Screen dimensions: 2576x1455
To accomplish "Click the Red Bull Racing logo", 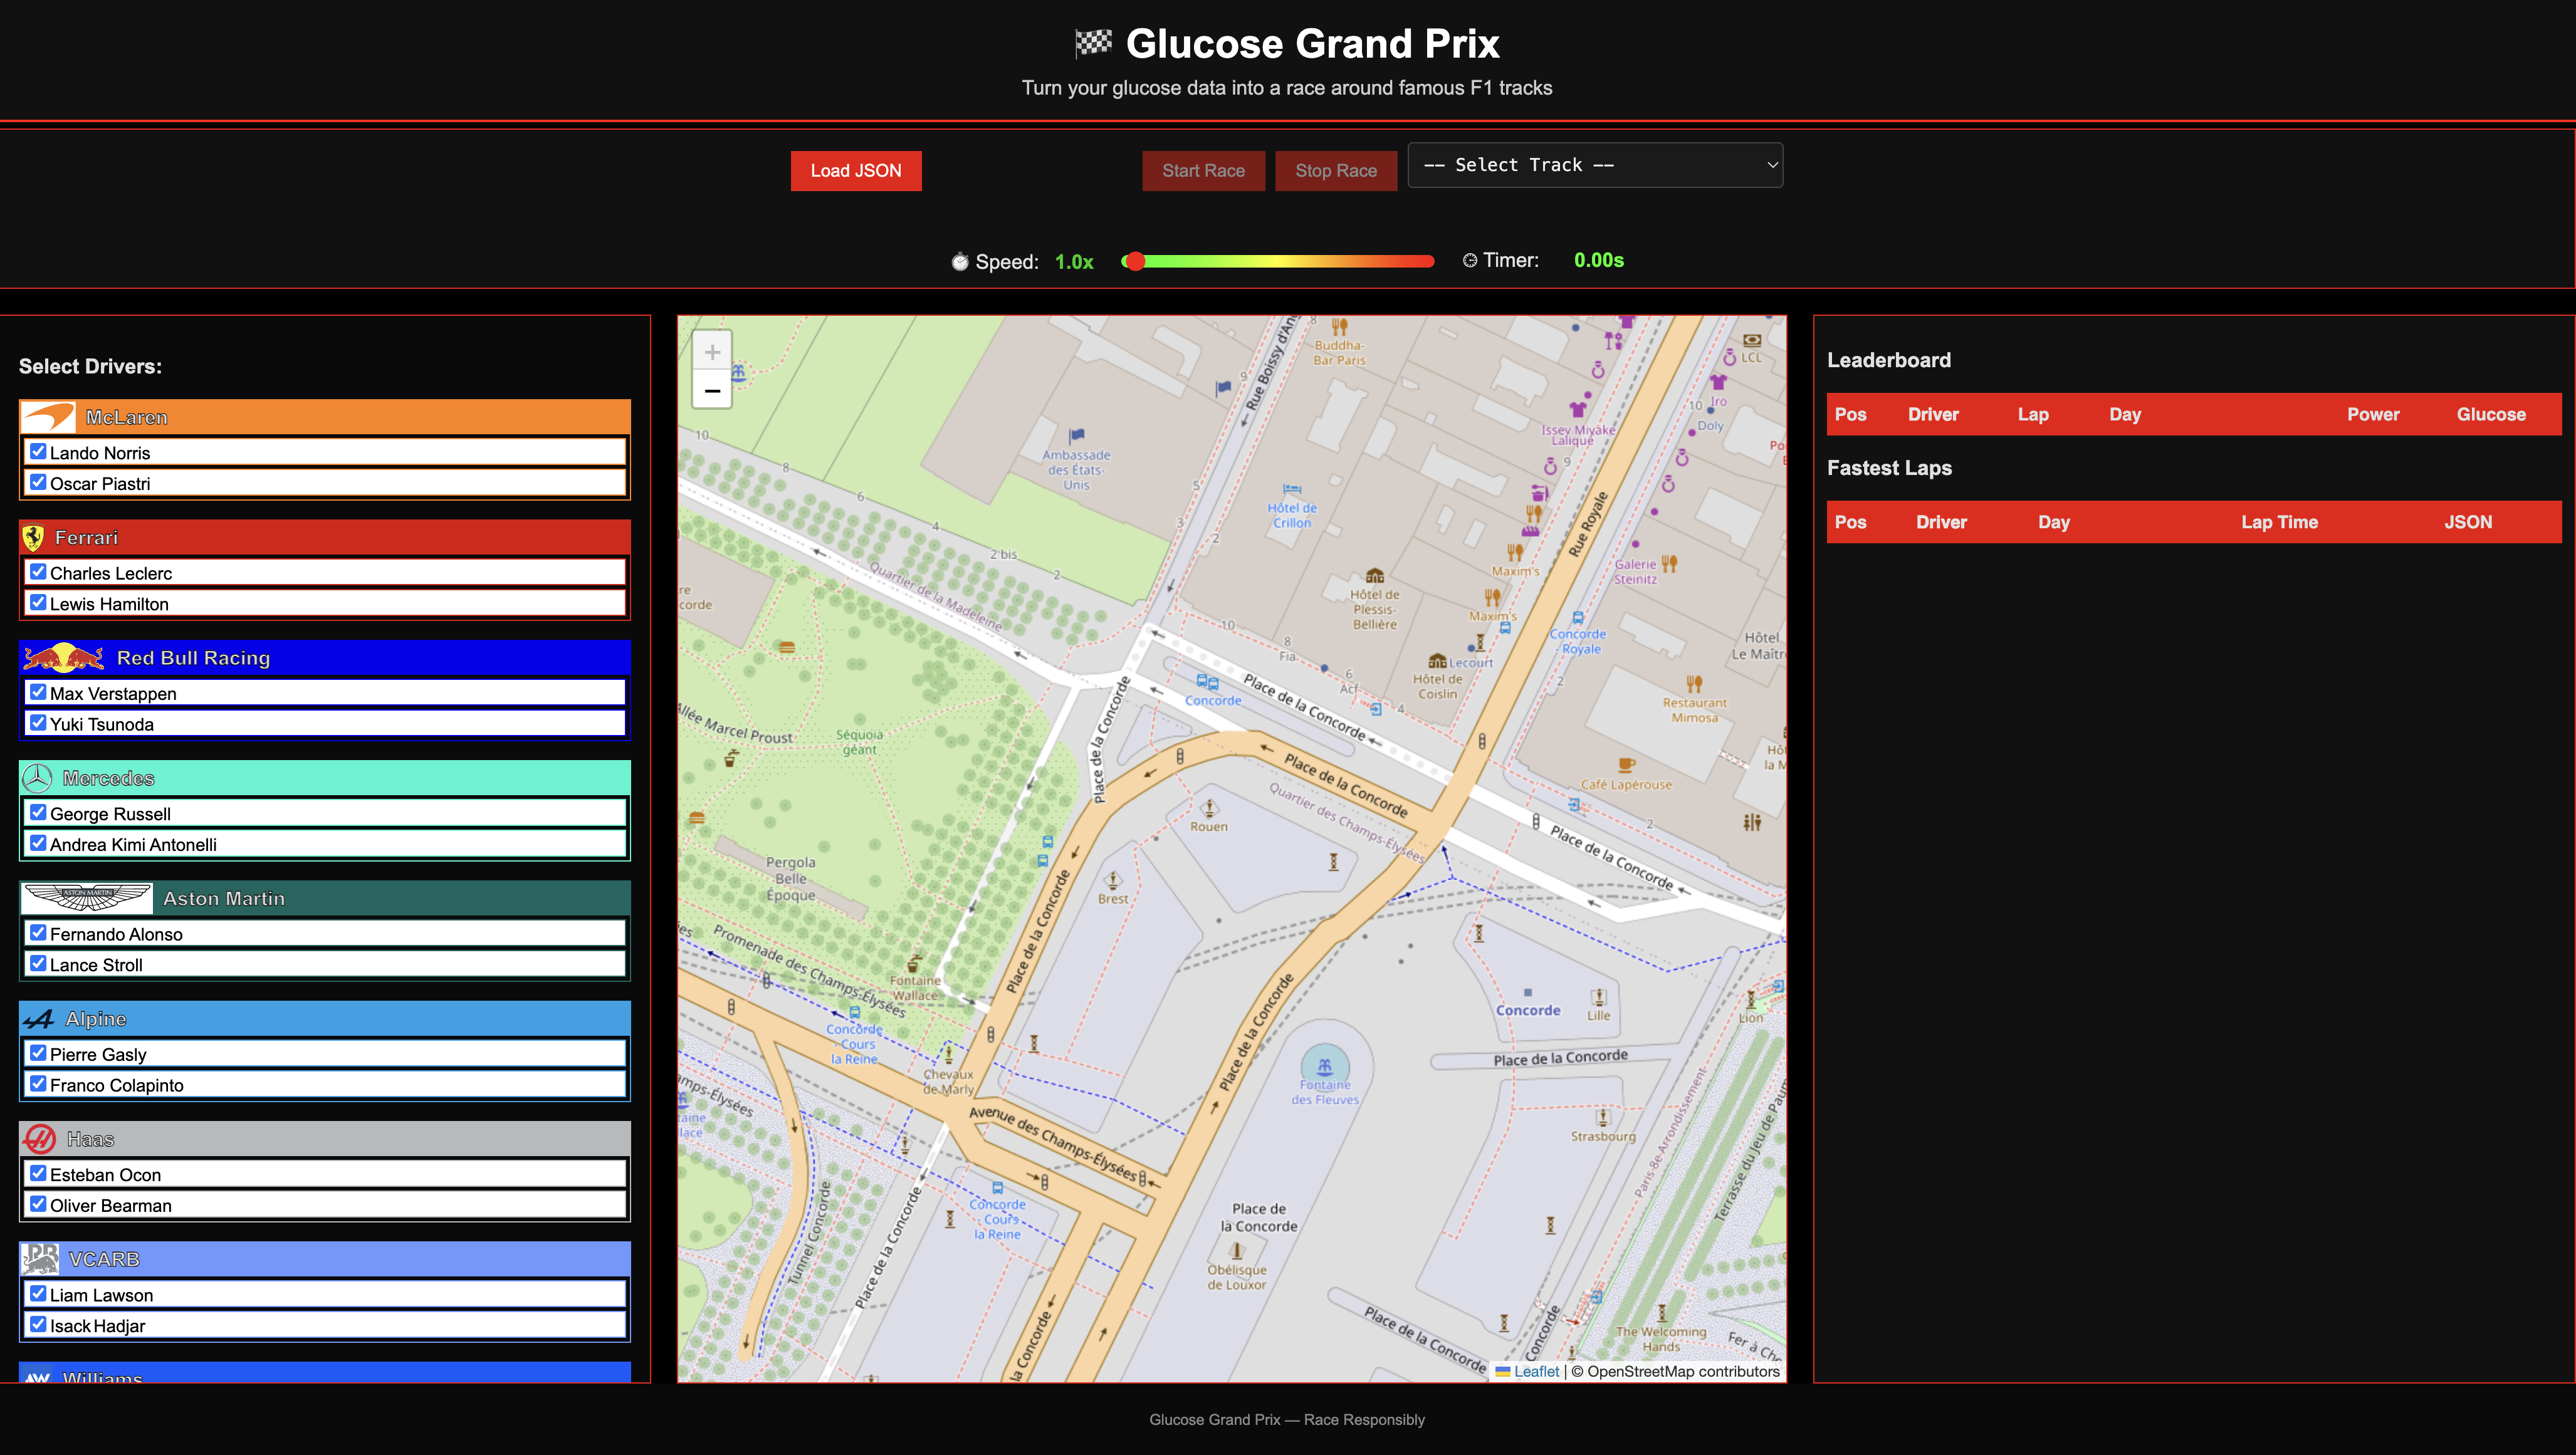I will (x=64, y=658).
